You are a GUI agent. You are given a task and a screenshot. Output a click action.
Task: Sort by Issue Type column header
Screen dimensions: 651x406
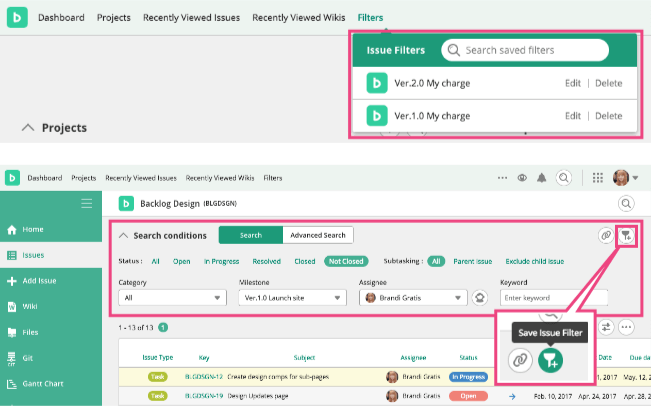click(158, 357)
